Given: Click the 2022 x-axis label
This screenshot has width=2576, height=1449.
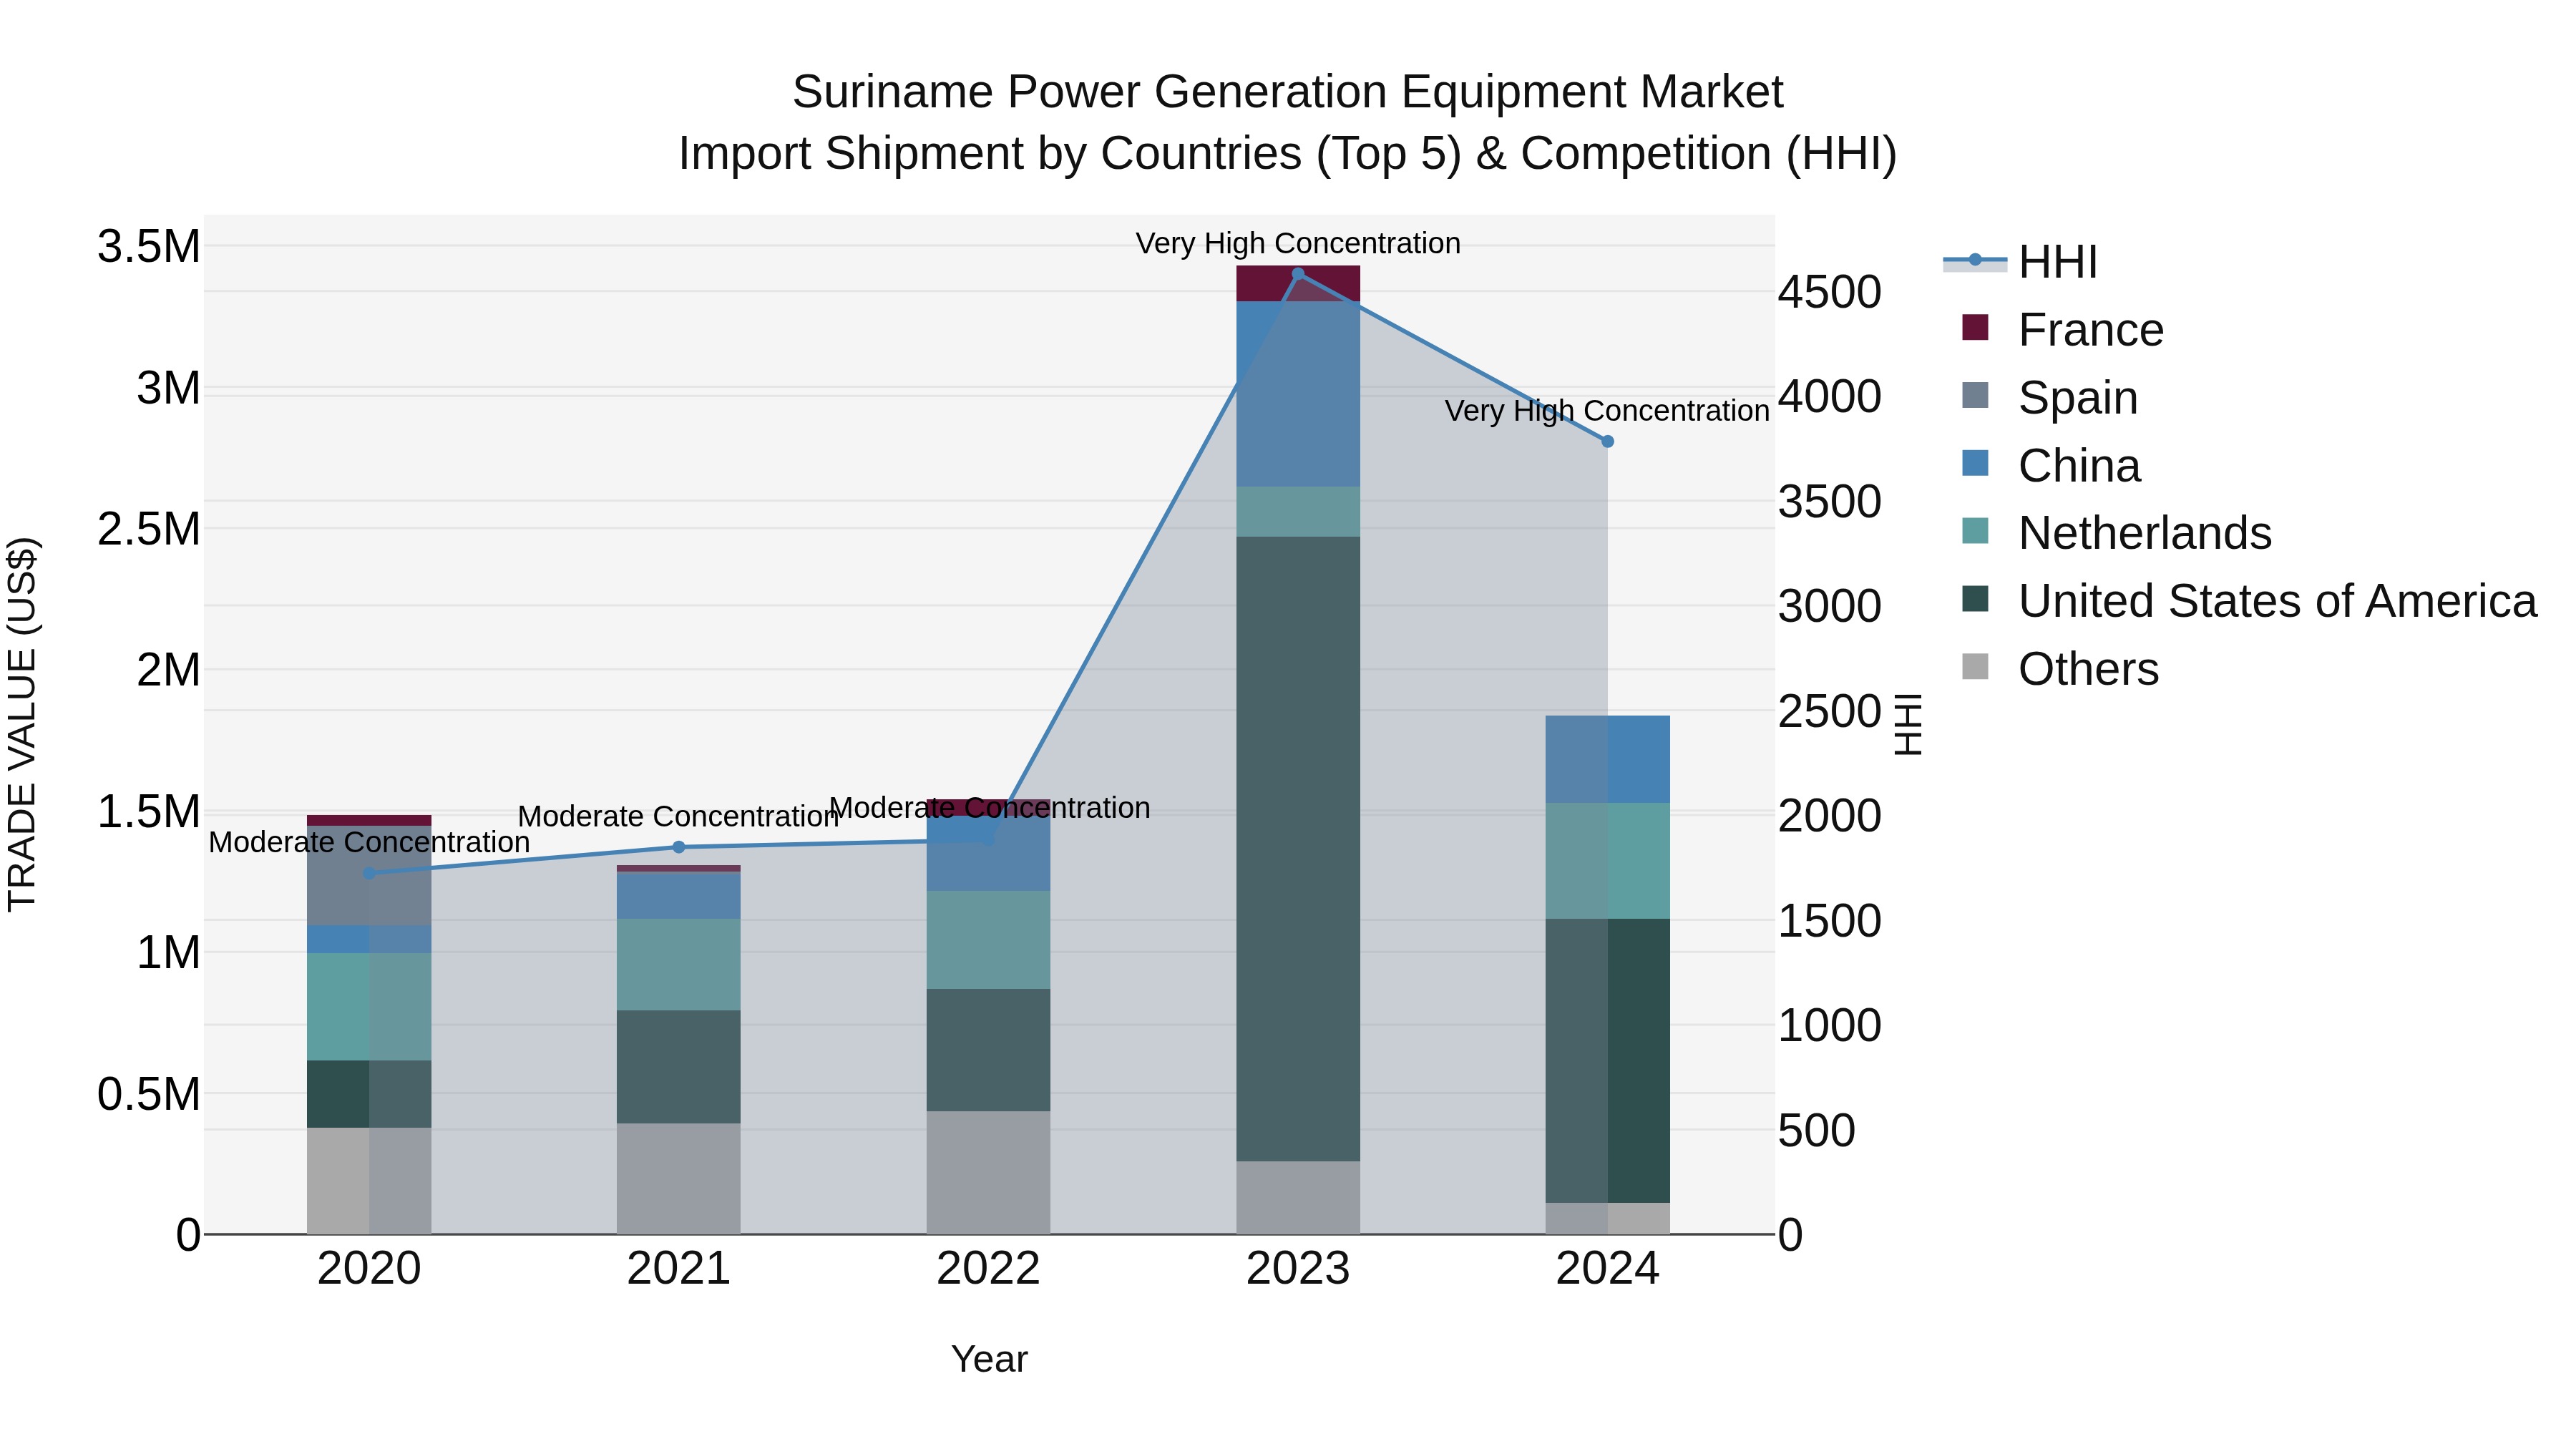Looking at the screenshot, I should click(x=989, y=1269).
